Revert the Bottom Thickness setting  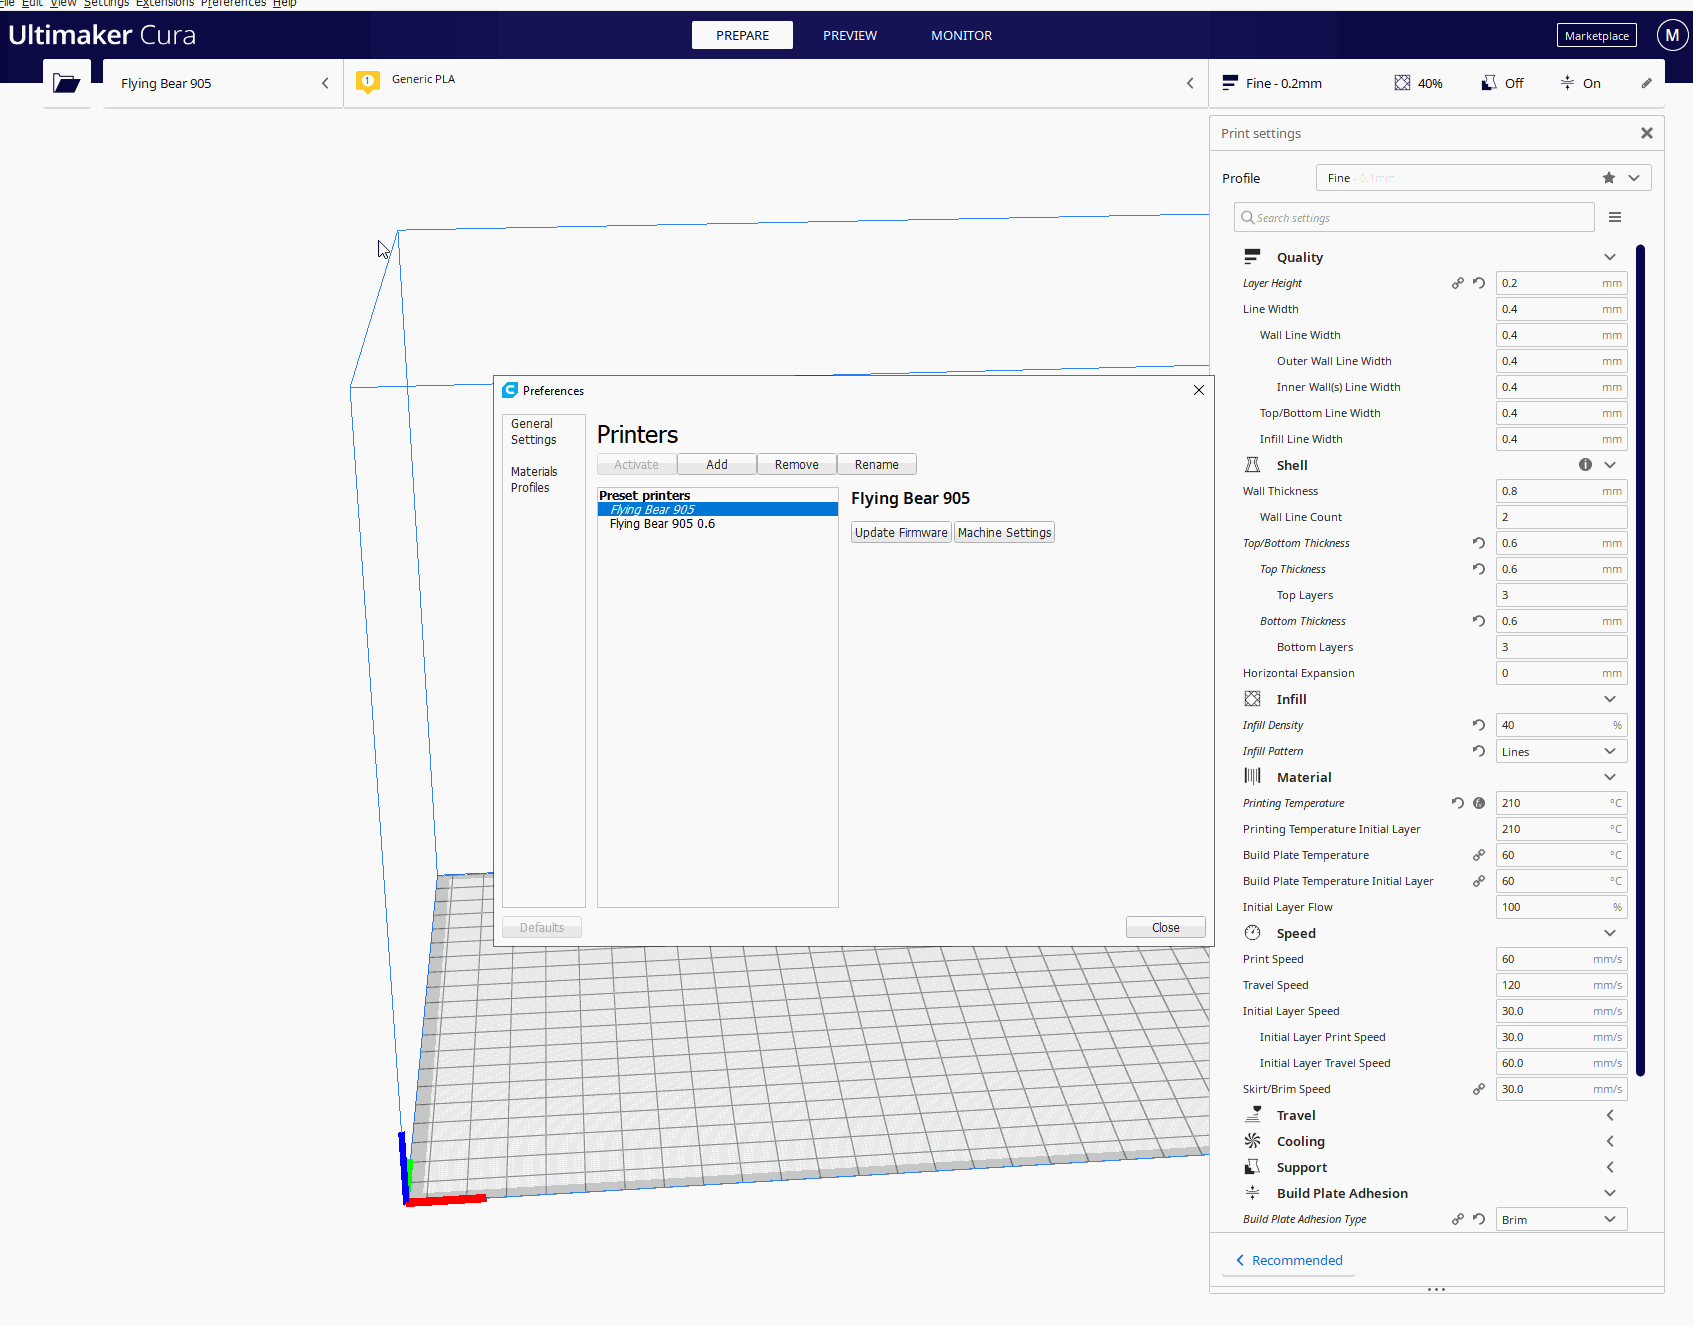[x=1478, y=621]
